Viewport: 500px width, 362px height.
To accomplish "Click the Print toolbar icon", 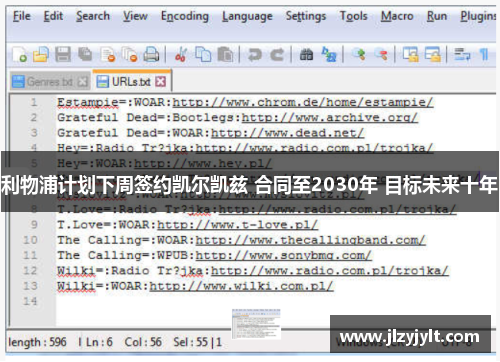I will [151, 54].
